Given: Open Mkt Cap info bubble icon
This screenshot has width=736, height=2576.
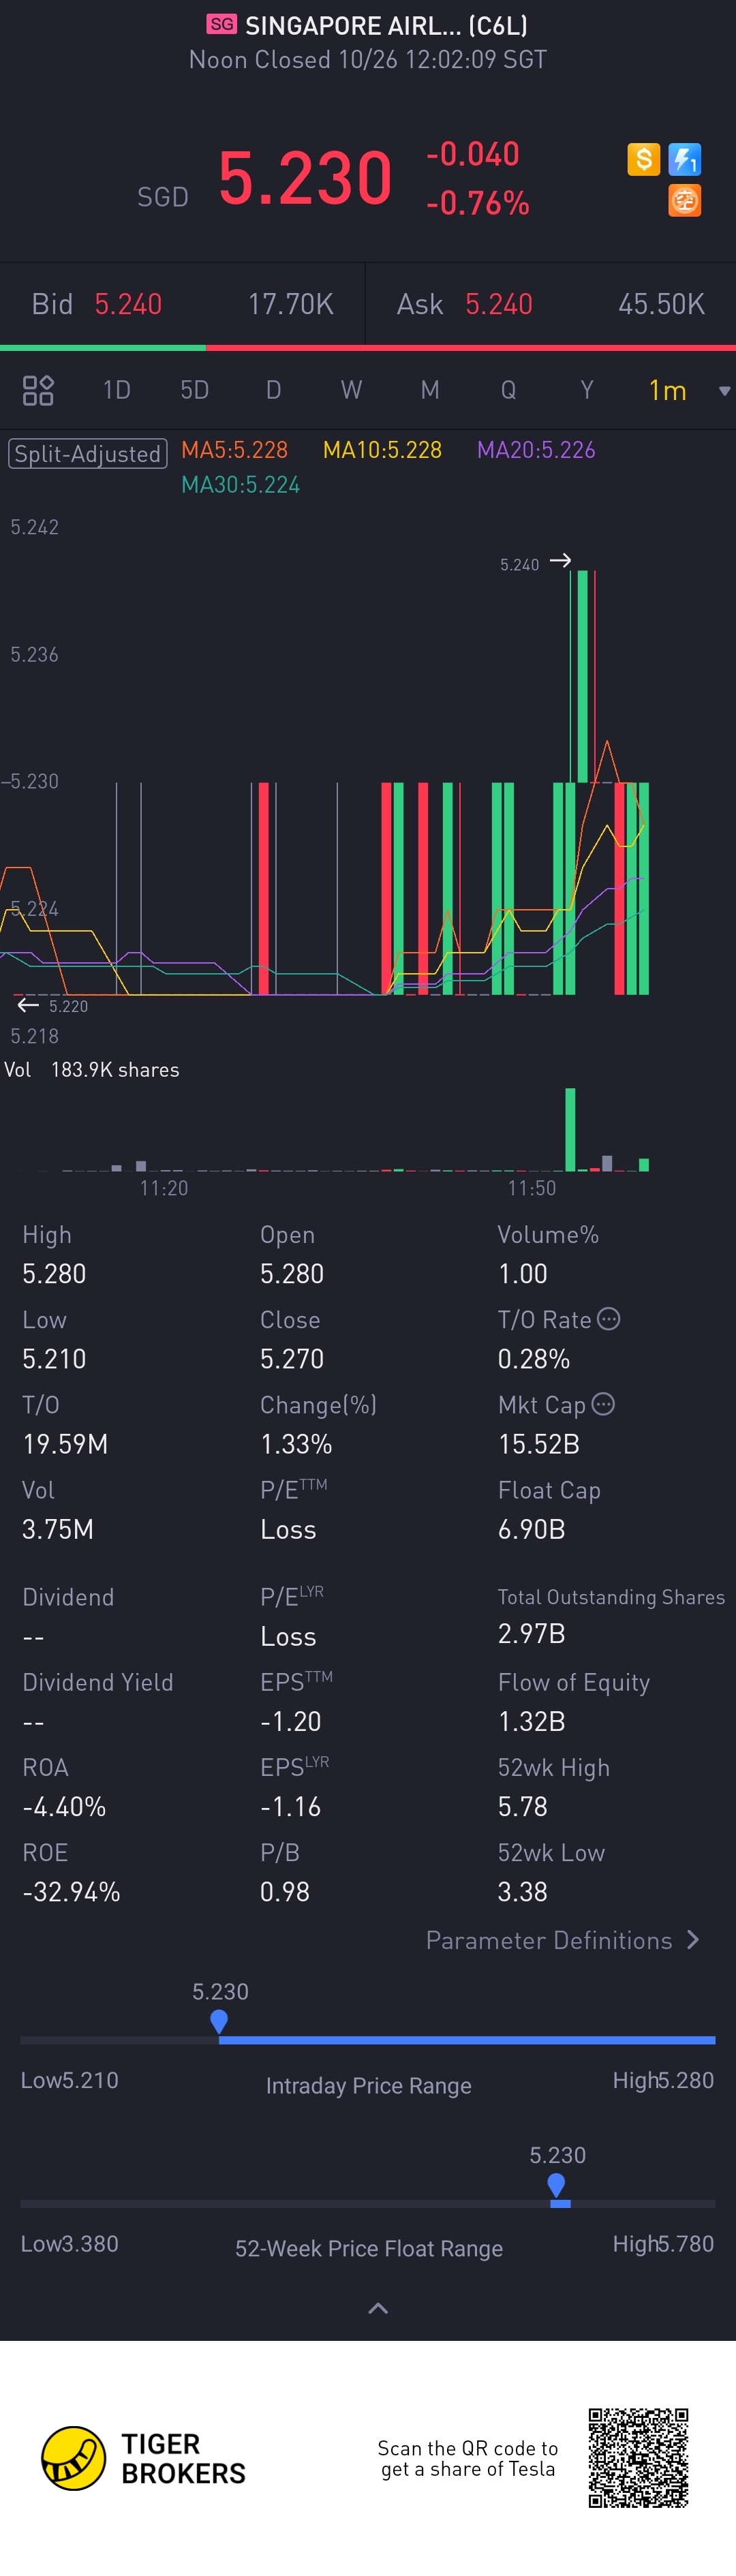Looking at the screenshot, I should (x=603, y=1404).
